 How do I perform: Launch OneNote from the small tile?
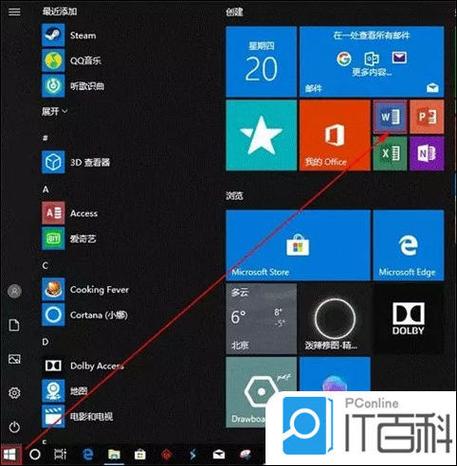pos(427,153)
